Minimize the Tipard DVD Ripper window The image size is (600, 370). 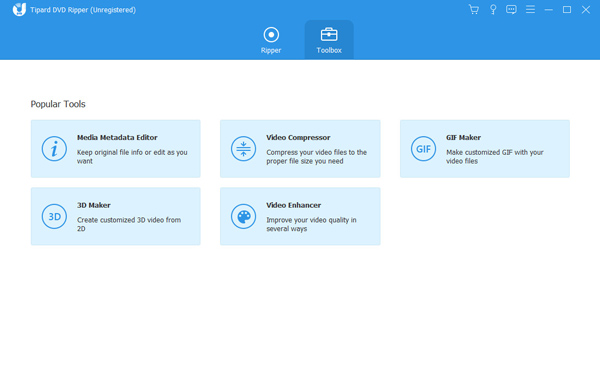coord(548,10)
